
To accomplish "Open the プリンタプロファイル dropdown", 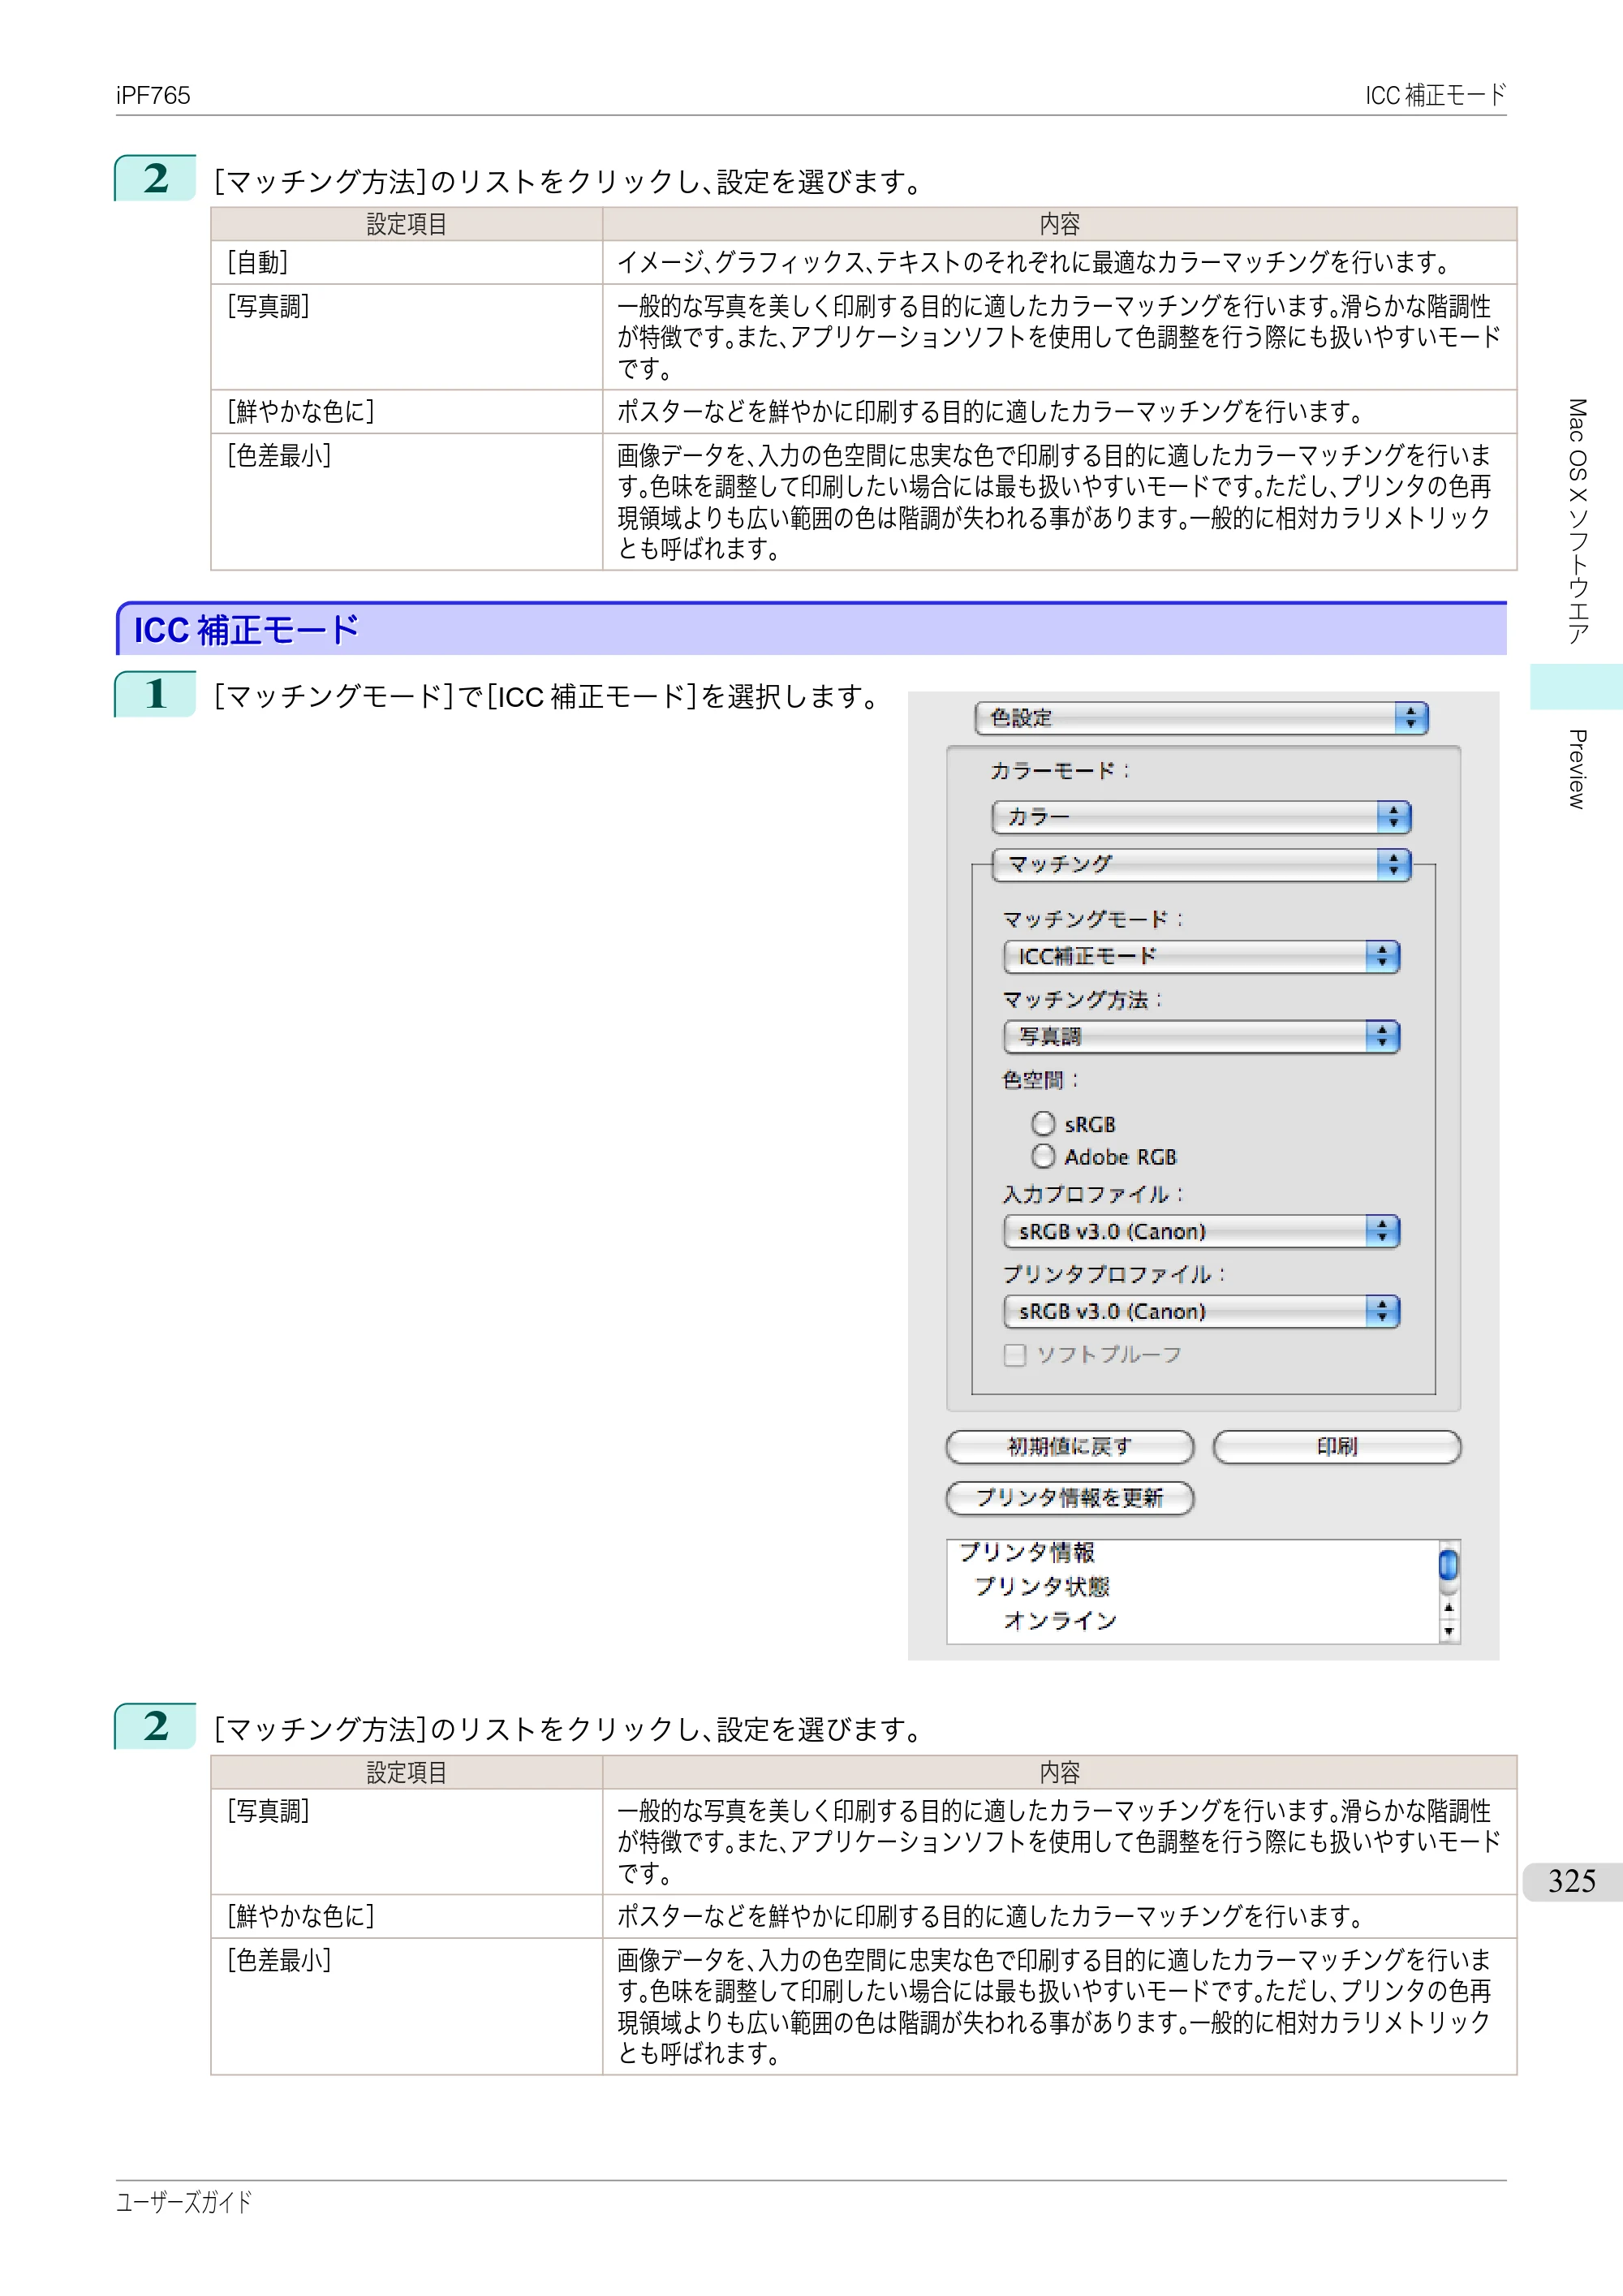I will pos(1201,1311).
